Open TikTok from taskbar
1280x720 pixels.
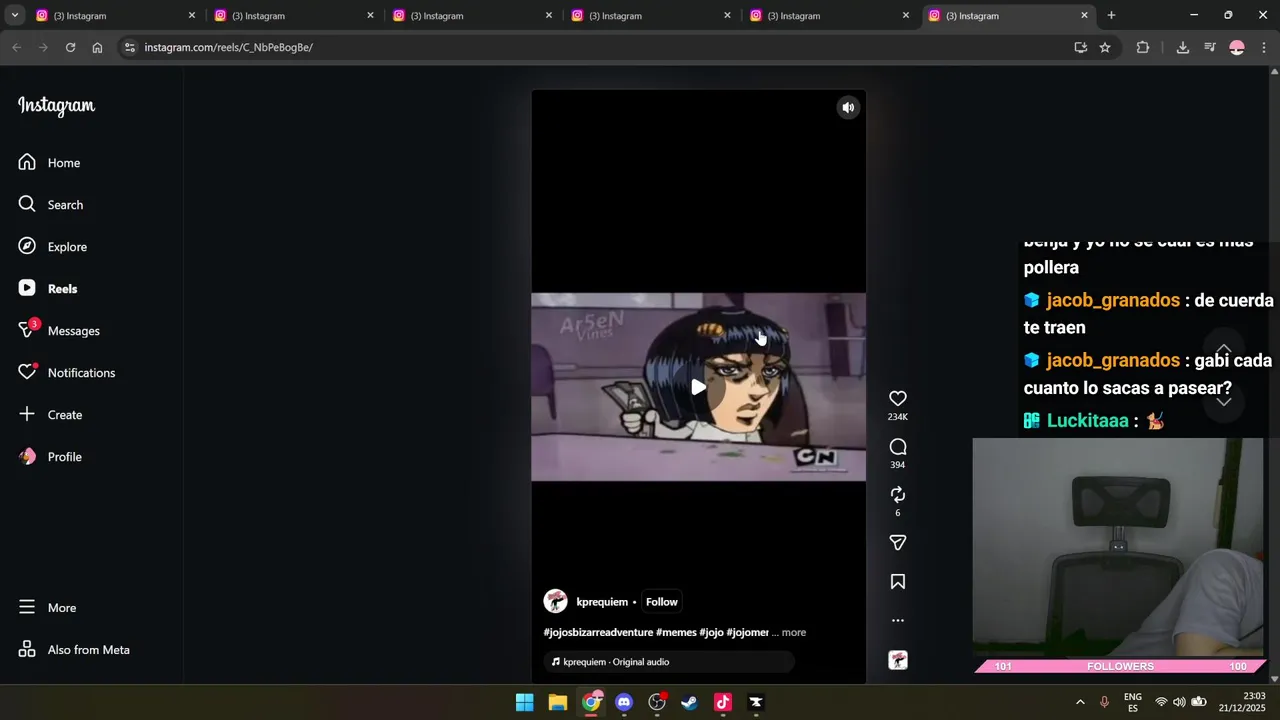click(x=723, y=703)
